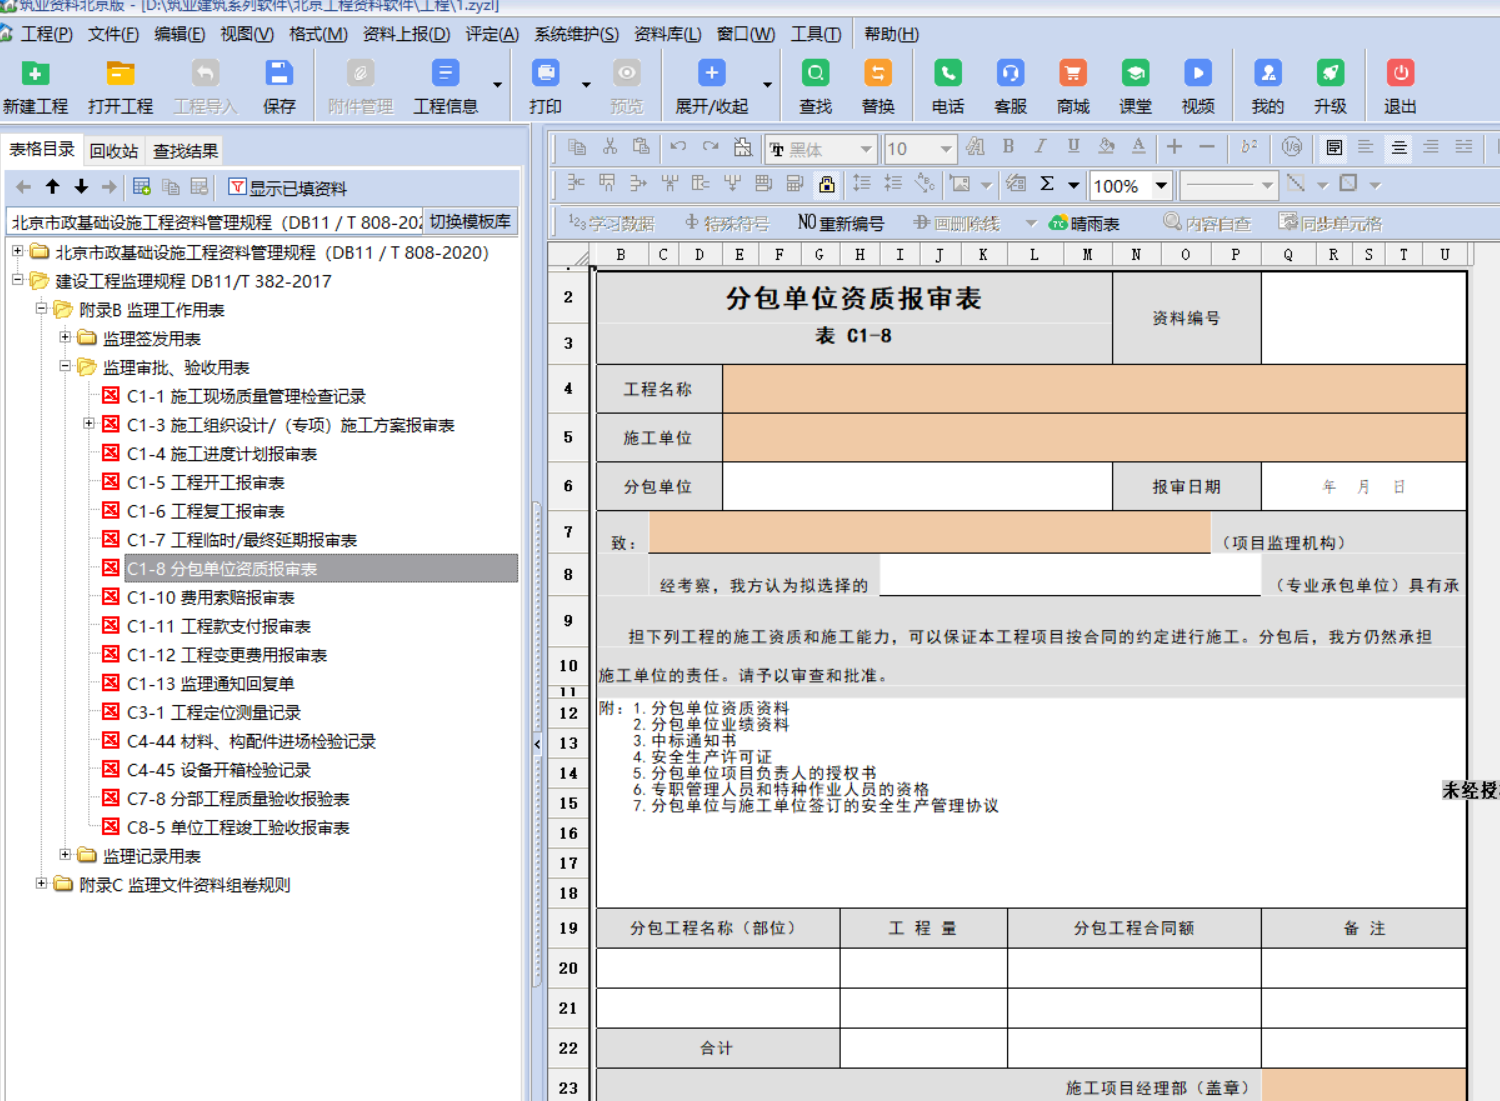Open 客服 customer service

[1010, 87]
